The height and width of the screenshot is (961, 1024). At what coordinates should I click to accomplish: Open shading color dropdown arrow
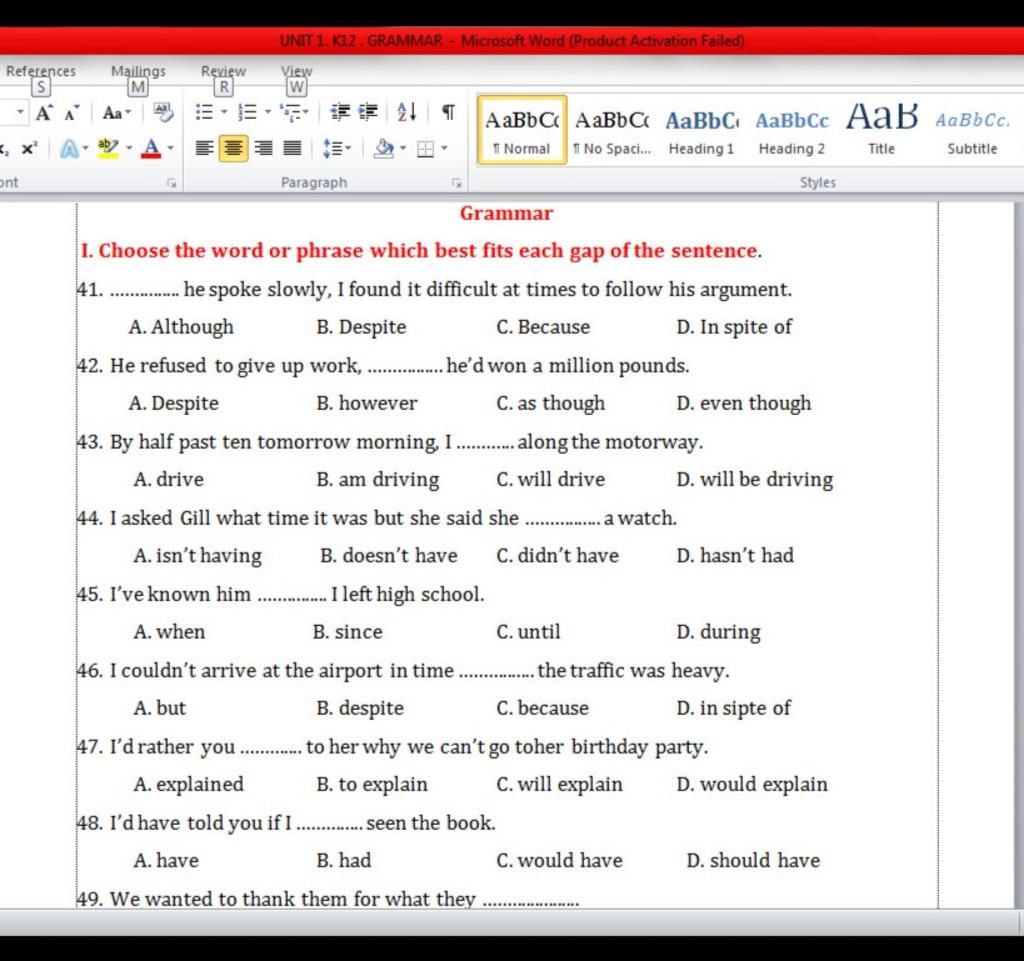point(403,149)
